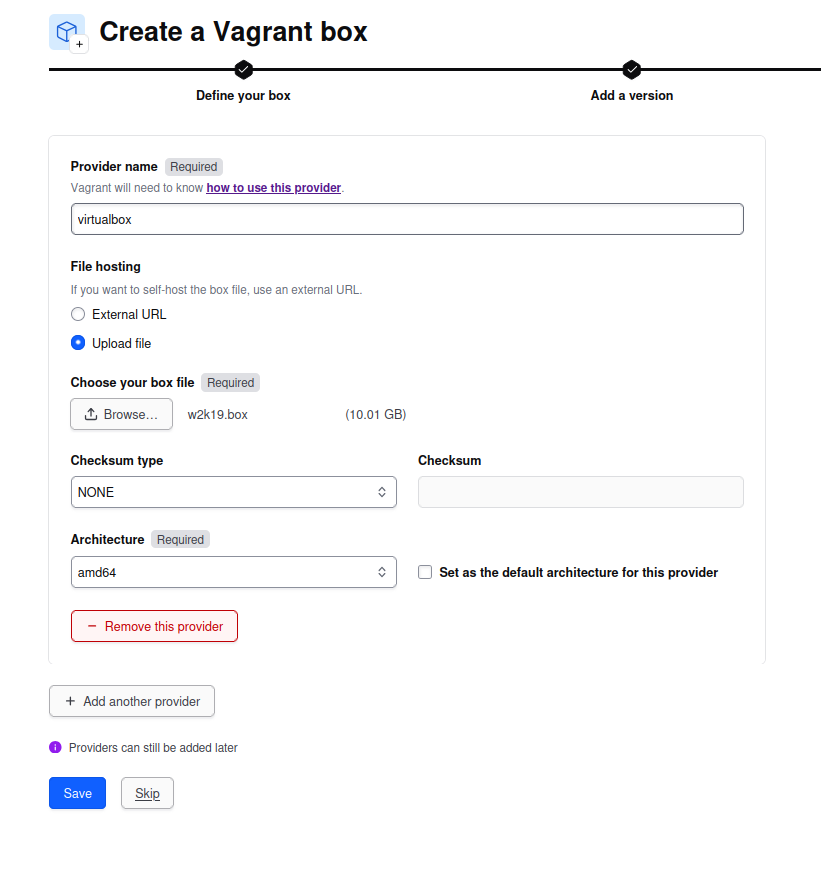Click the upload icon on Browse button

(91, 414)
